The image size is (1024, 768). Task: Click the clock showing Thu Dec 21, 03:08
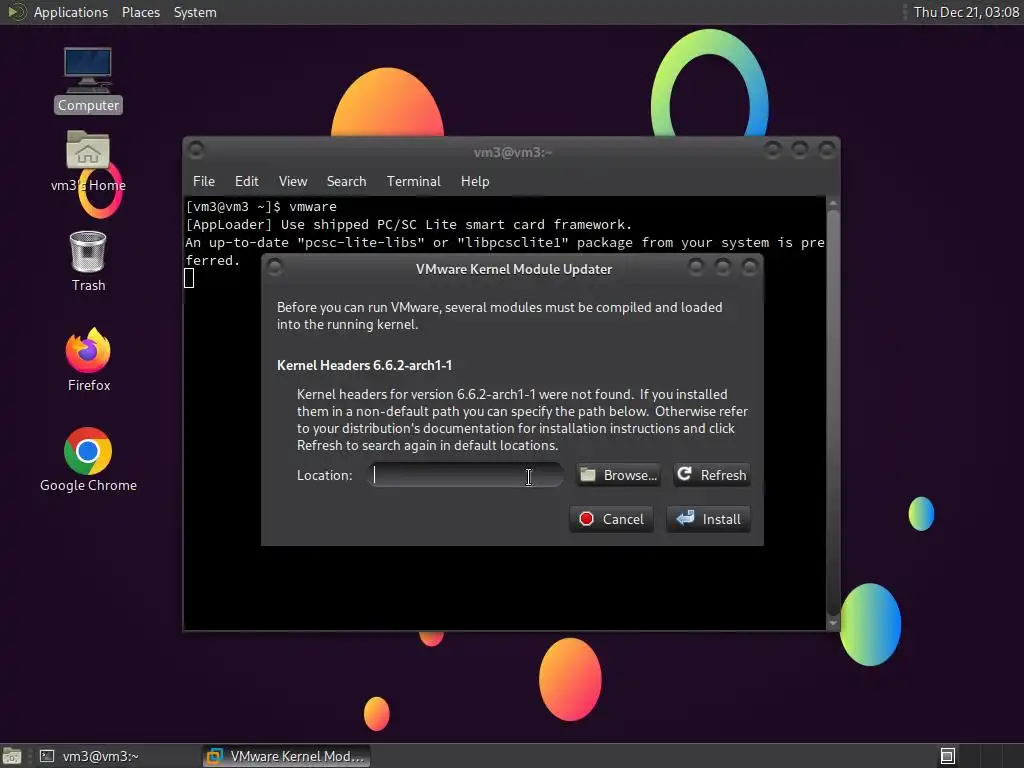pos(965,12)
